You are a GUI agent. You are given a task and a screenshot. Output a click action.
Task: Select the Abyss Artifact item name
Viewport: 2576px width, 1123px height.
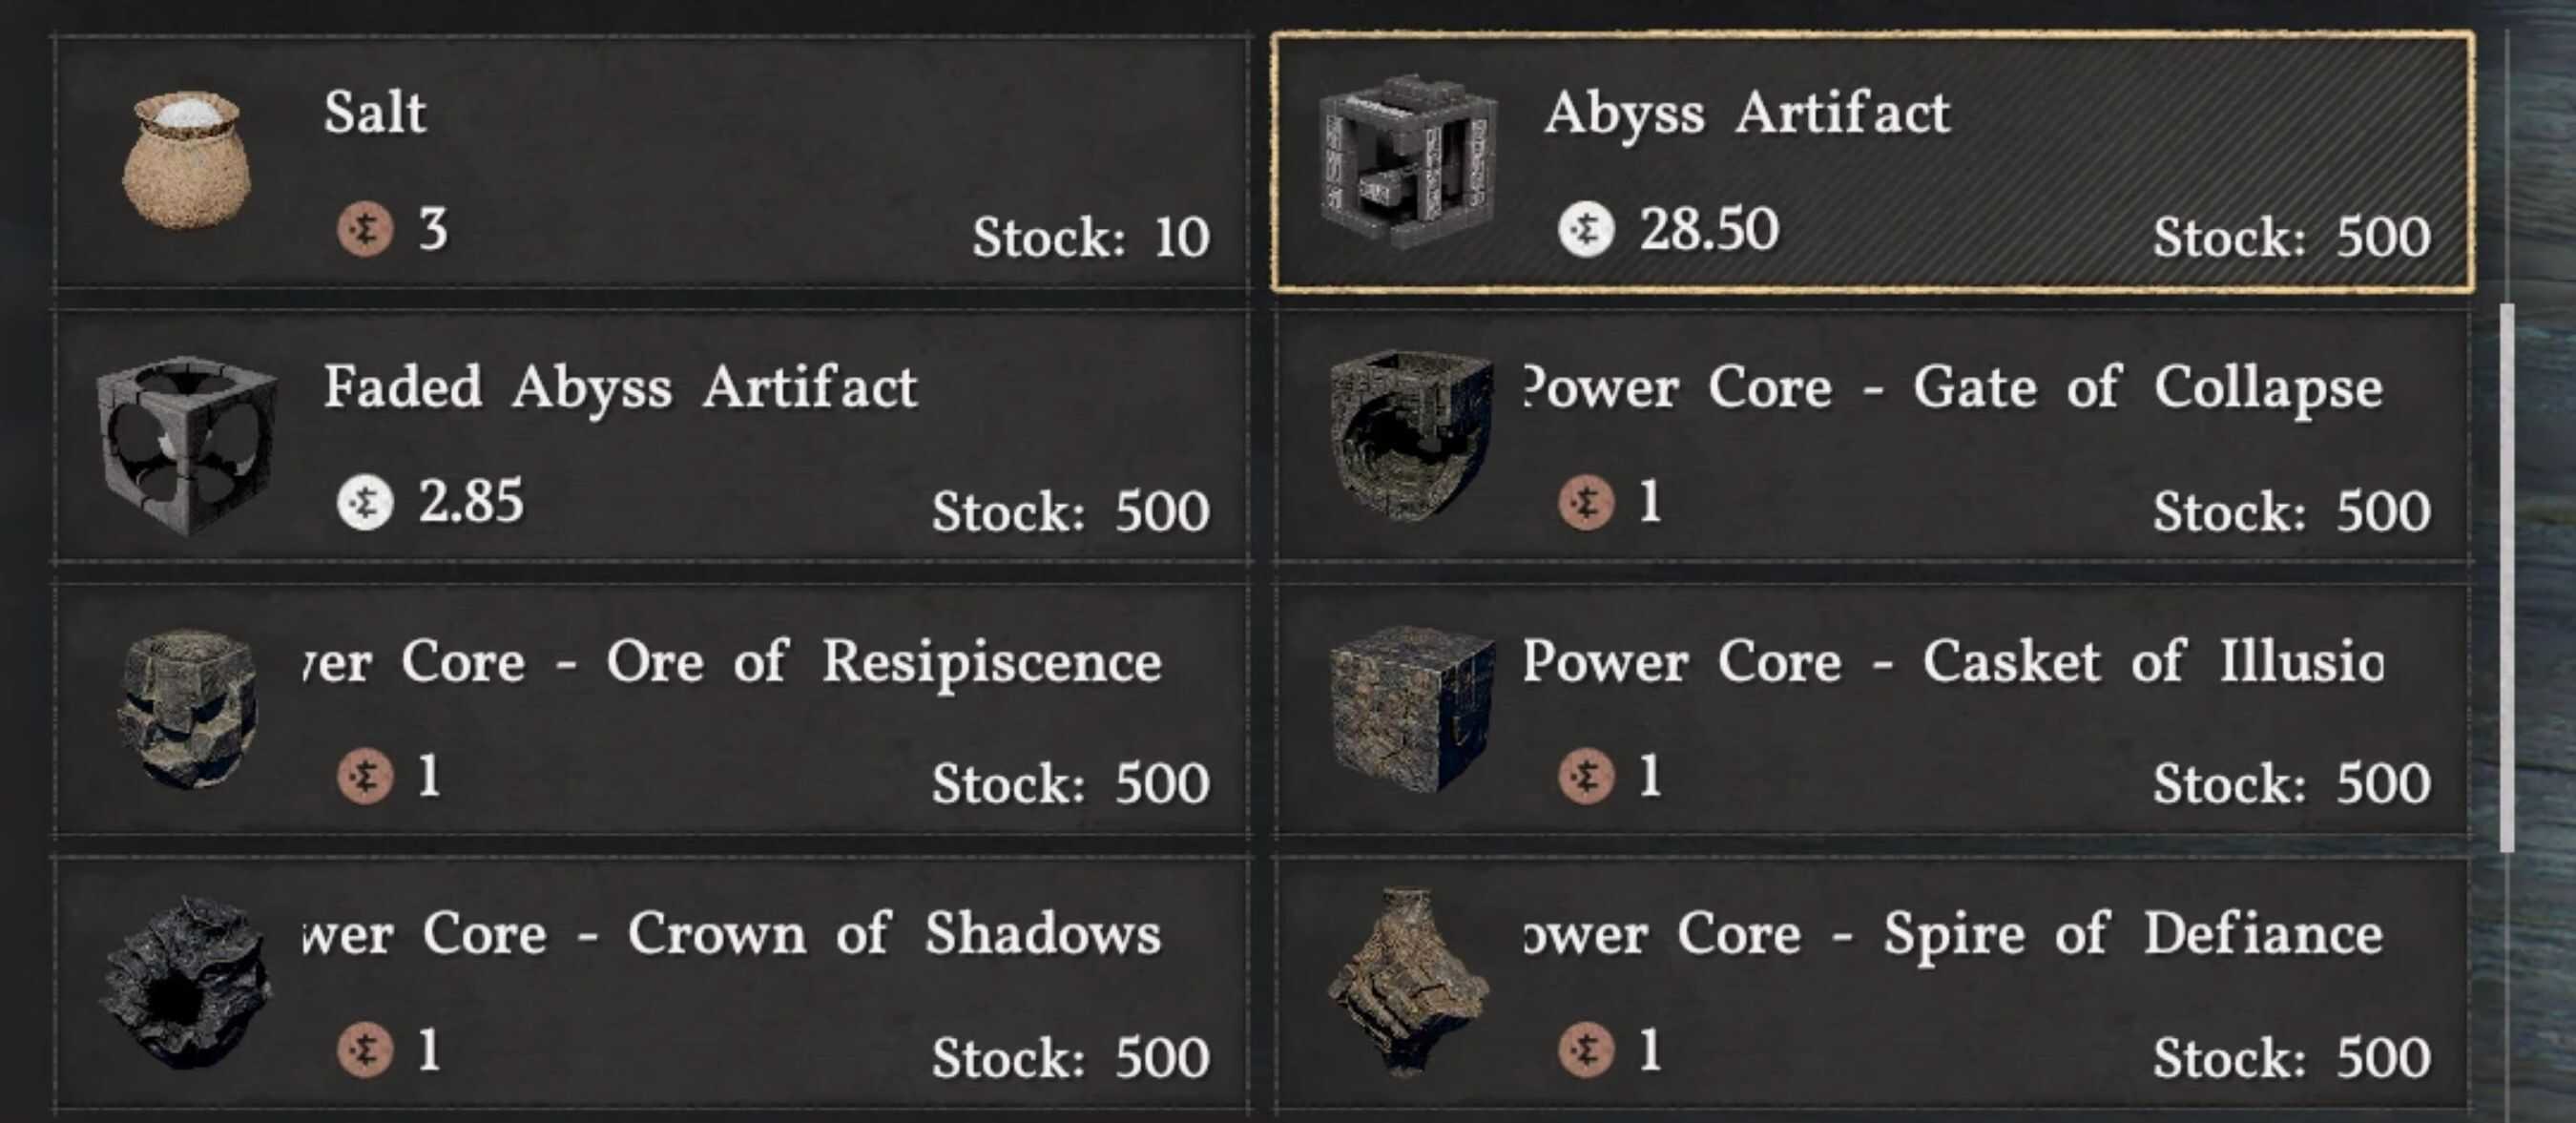coord(1746,112)
